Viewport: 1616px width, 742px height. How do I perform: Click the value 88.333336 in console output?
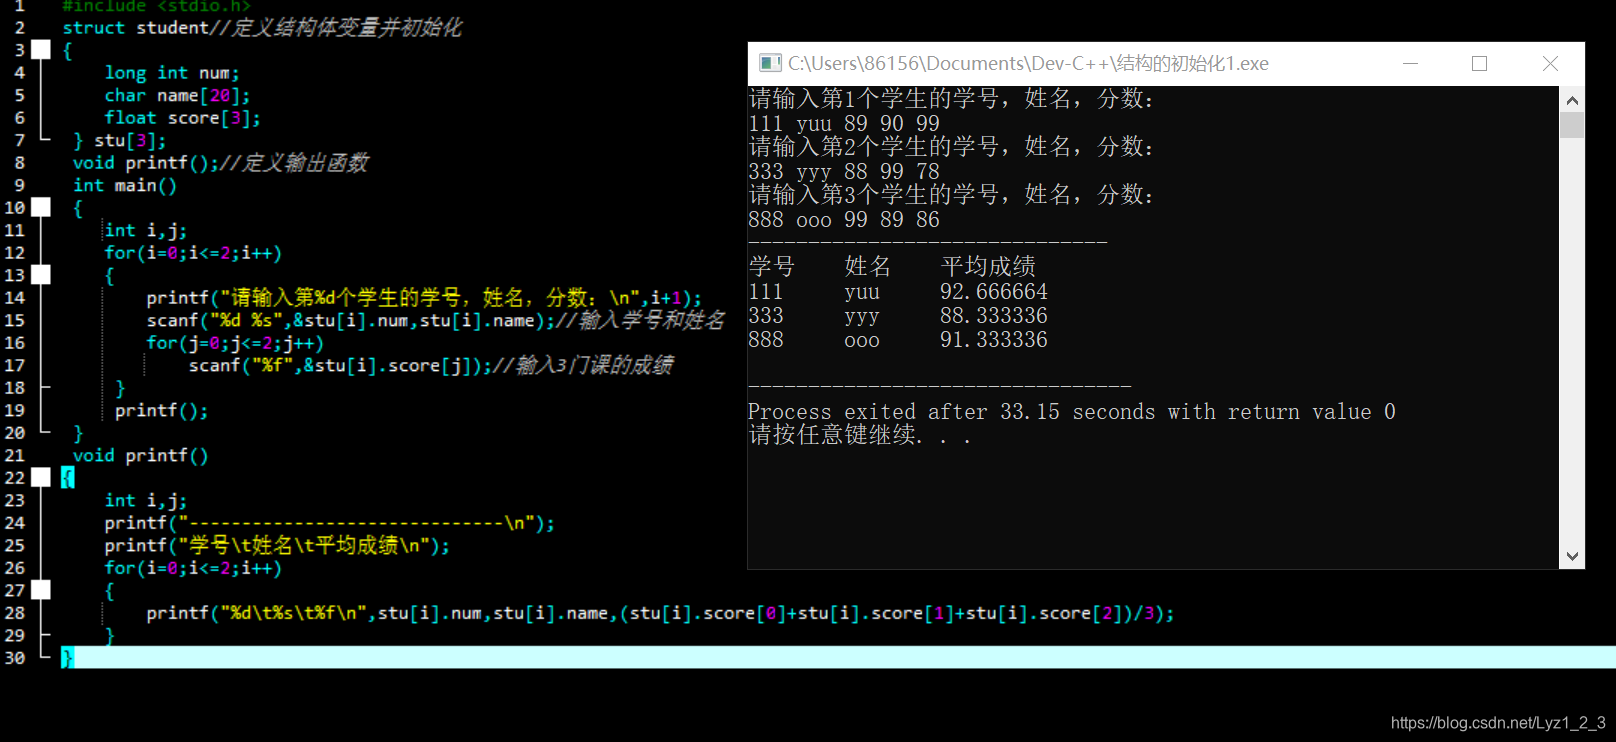994,315
